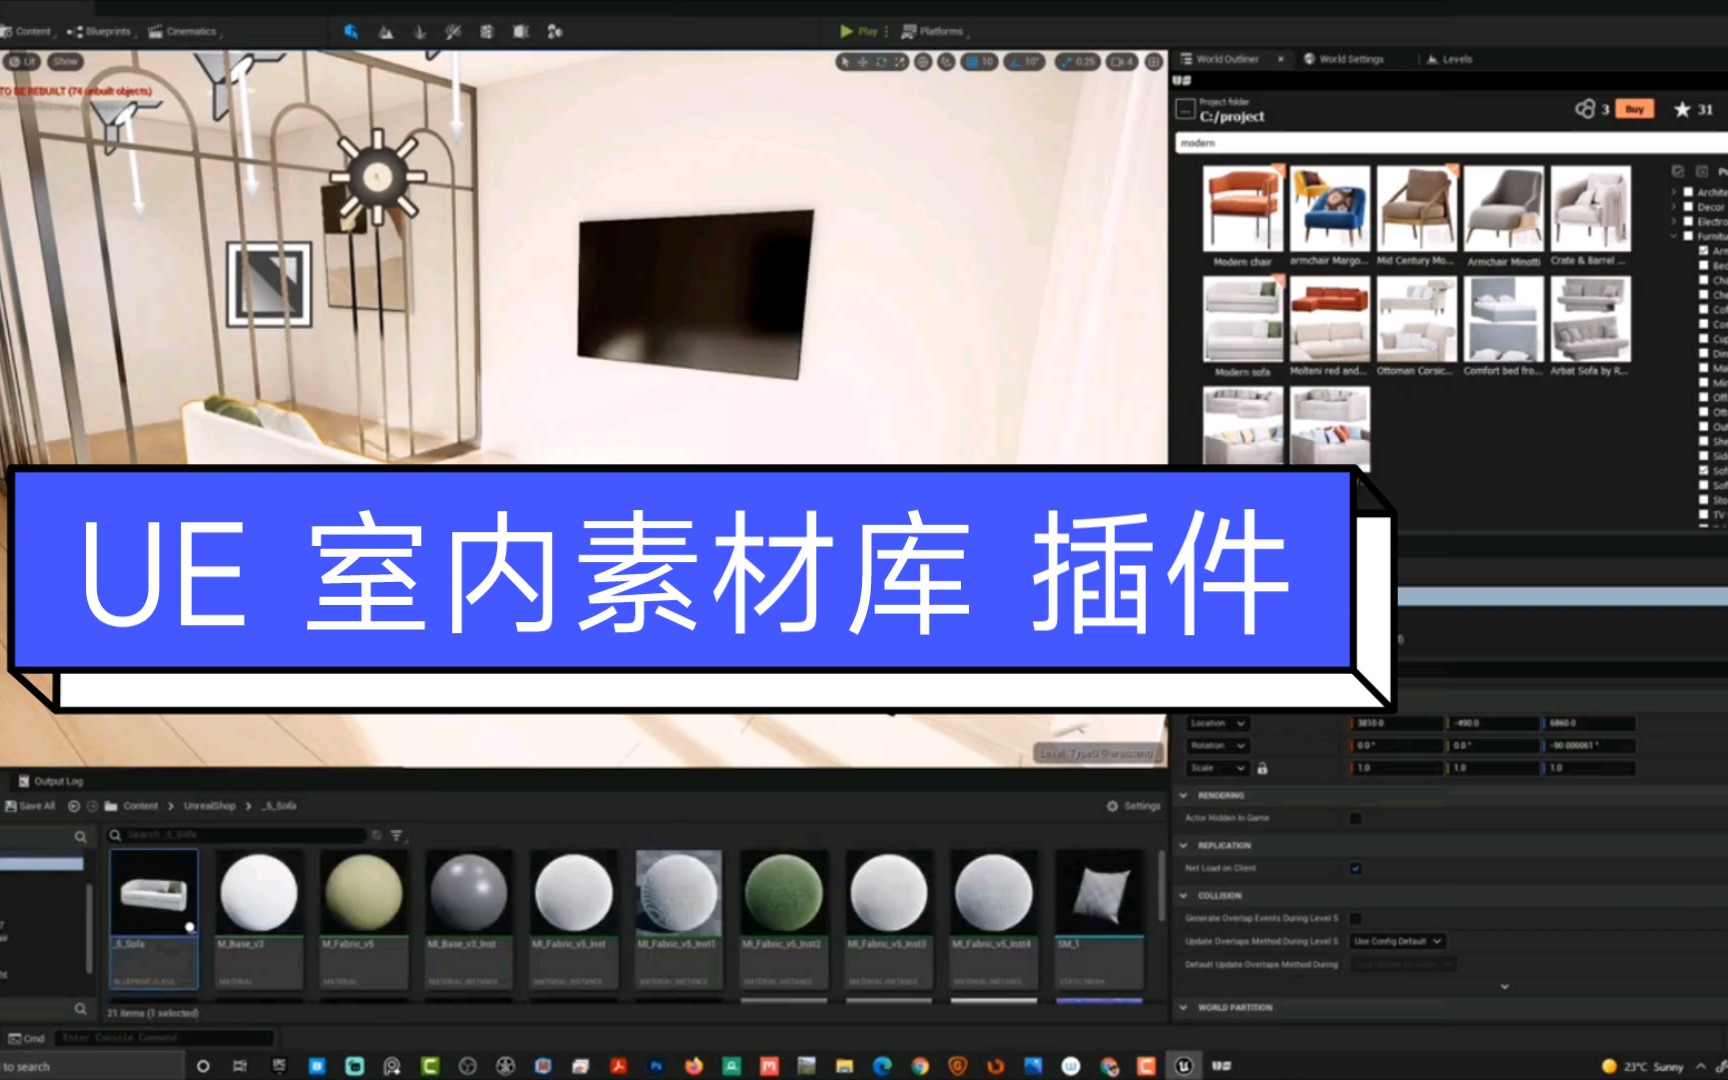
Task: Click Project folder browse button
Action: (1185, 109)
